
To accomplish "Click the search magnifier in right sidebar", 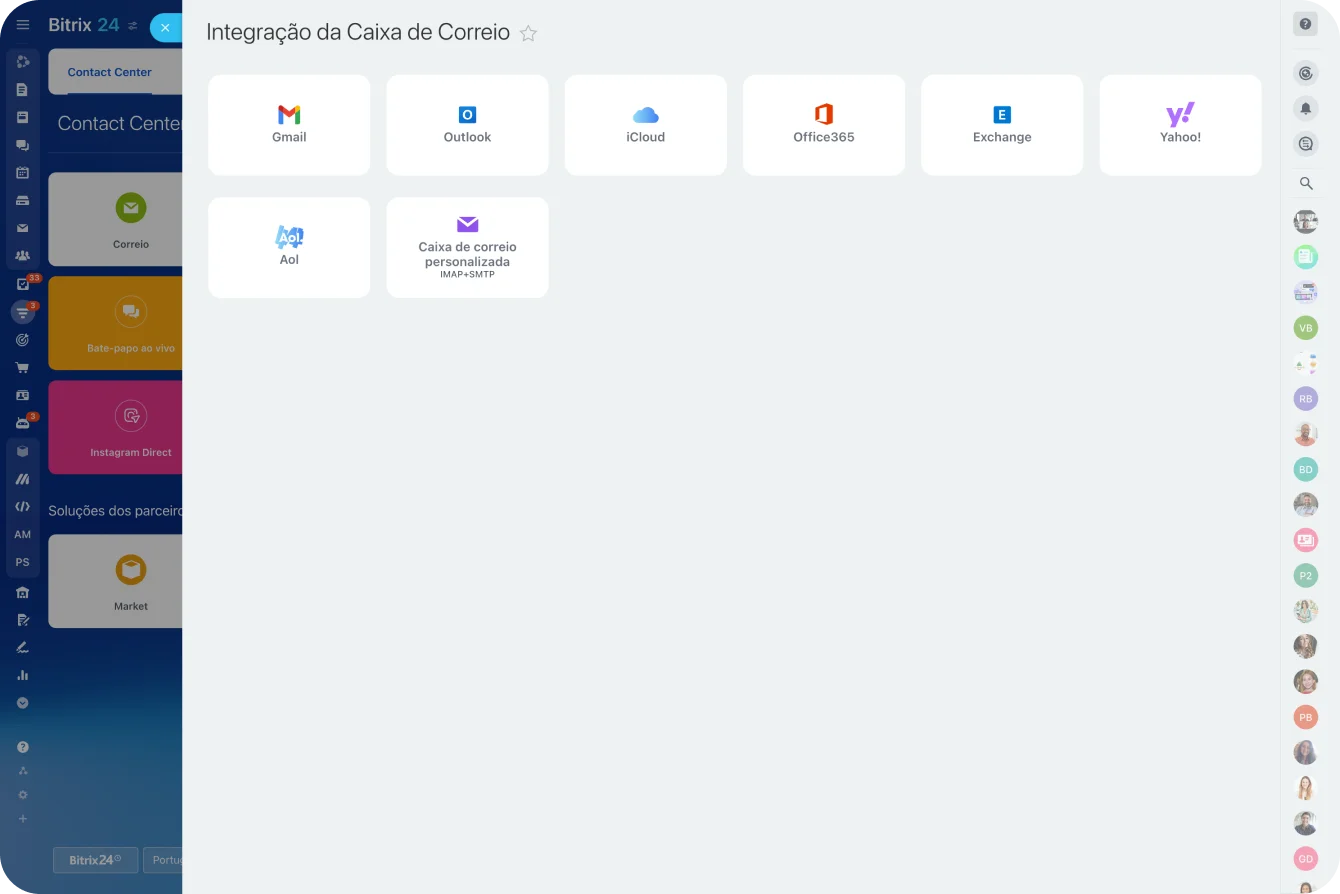I will 1305,183.
